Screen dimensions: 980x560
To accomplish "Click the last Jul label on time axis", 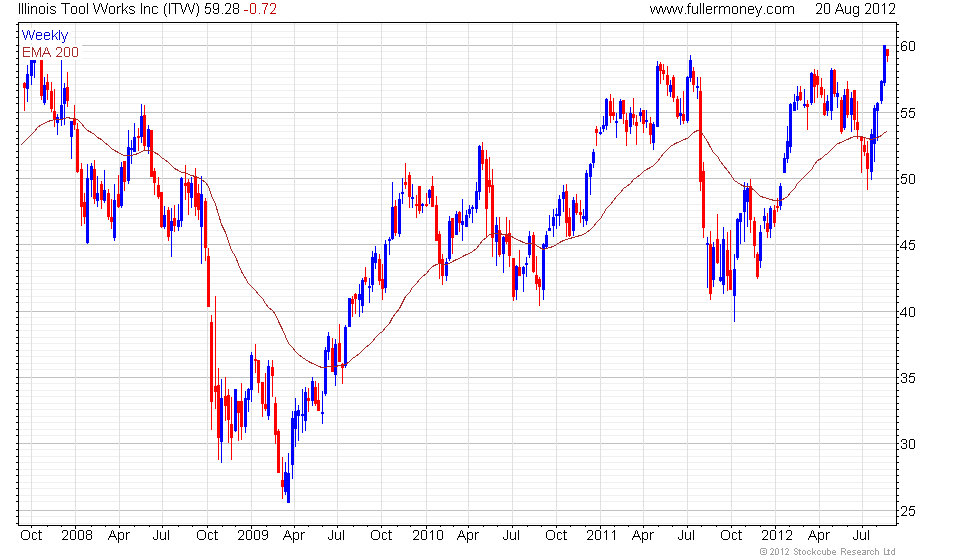I will coord(862,536).
